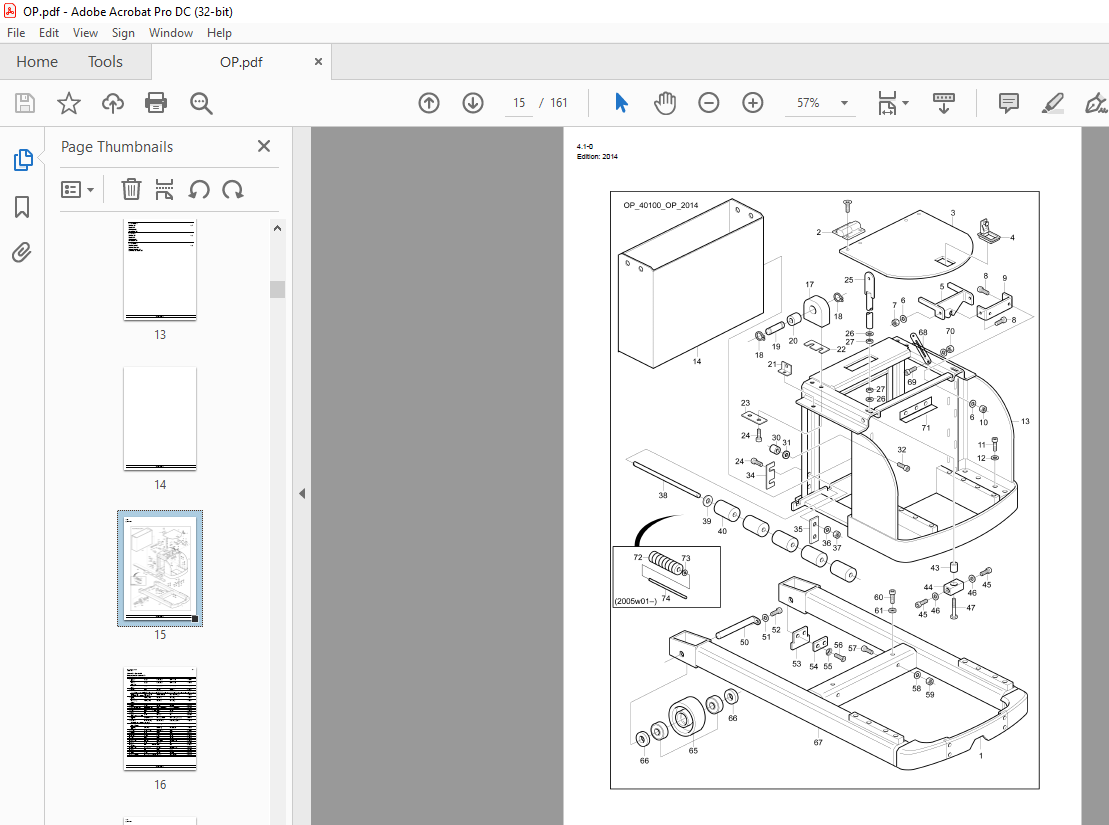
Task: Print the document with printer icon
Action: point(156,103)
